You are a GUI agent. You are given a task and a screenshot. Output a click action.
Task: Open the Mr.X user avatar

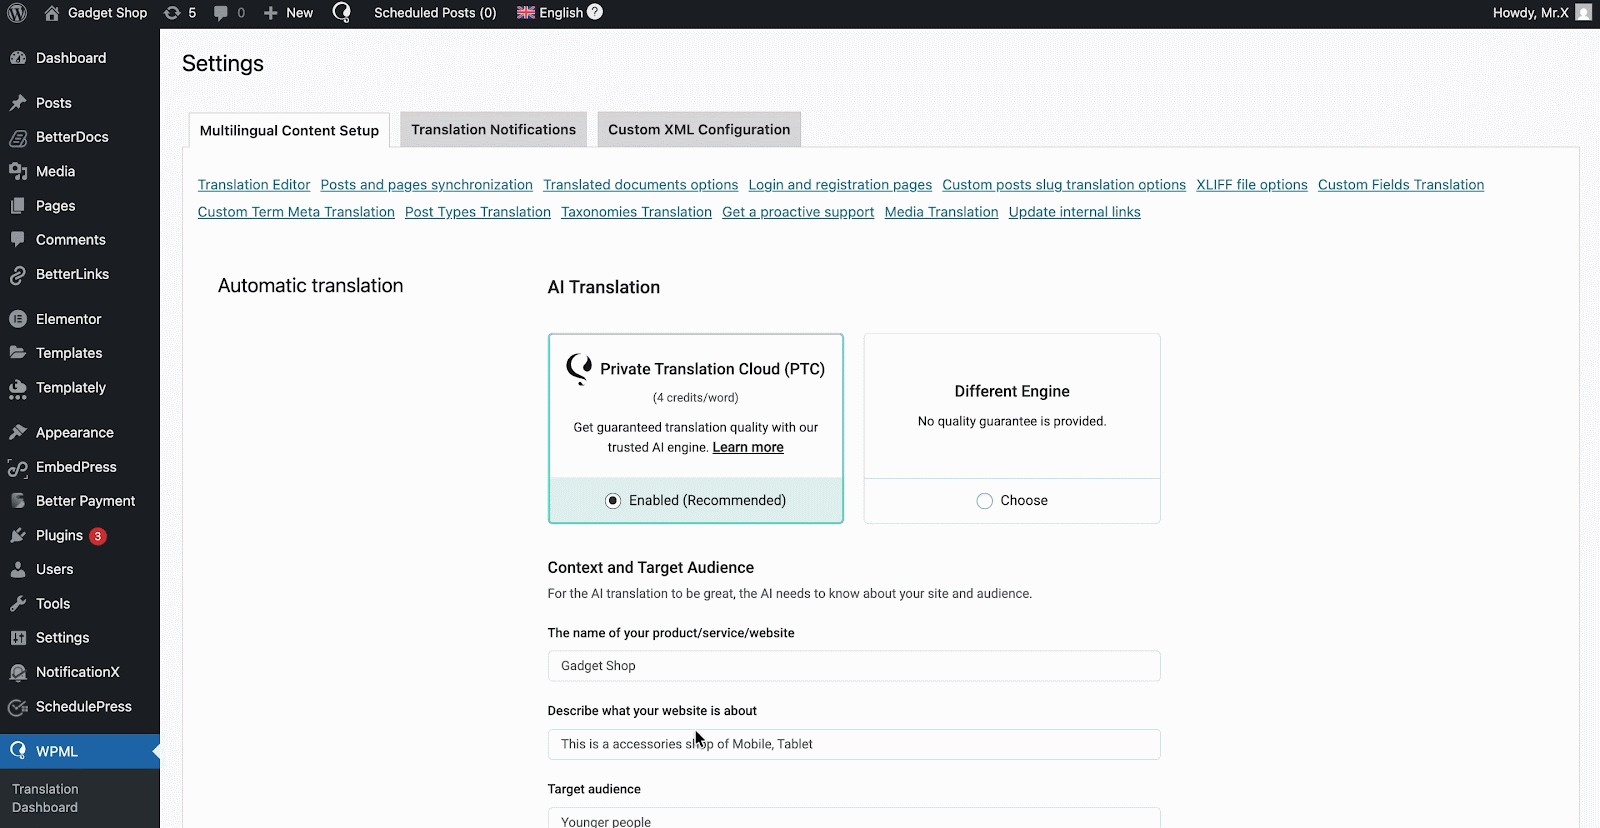pyautogui.click(x=1583, y=13)
